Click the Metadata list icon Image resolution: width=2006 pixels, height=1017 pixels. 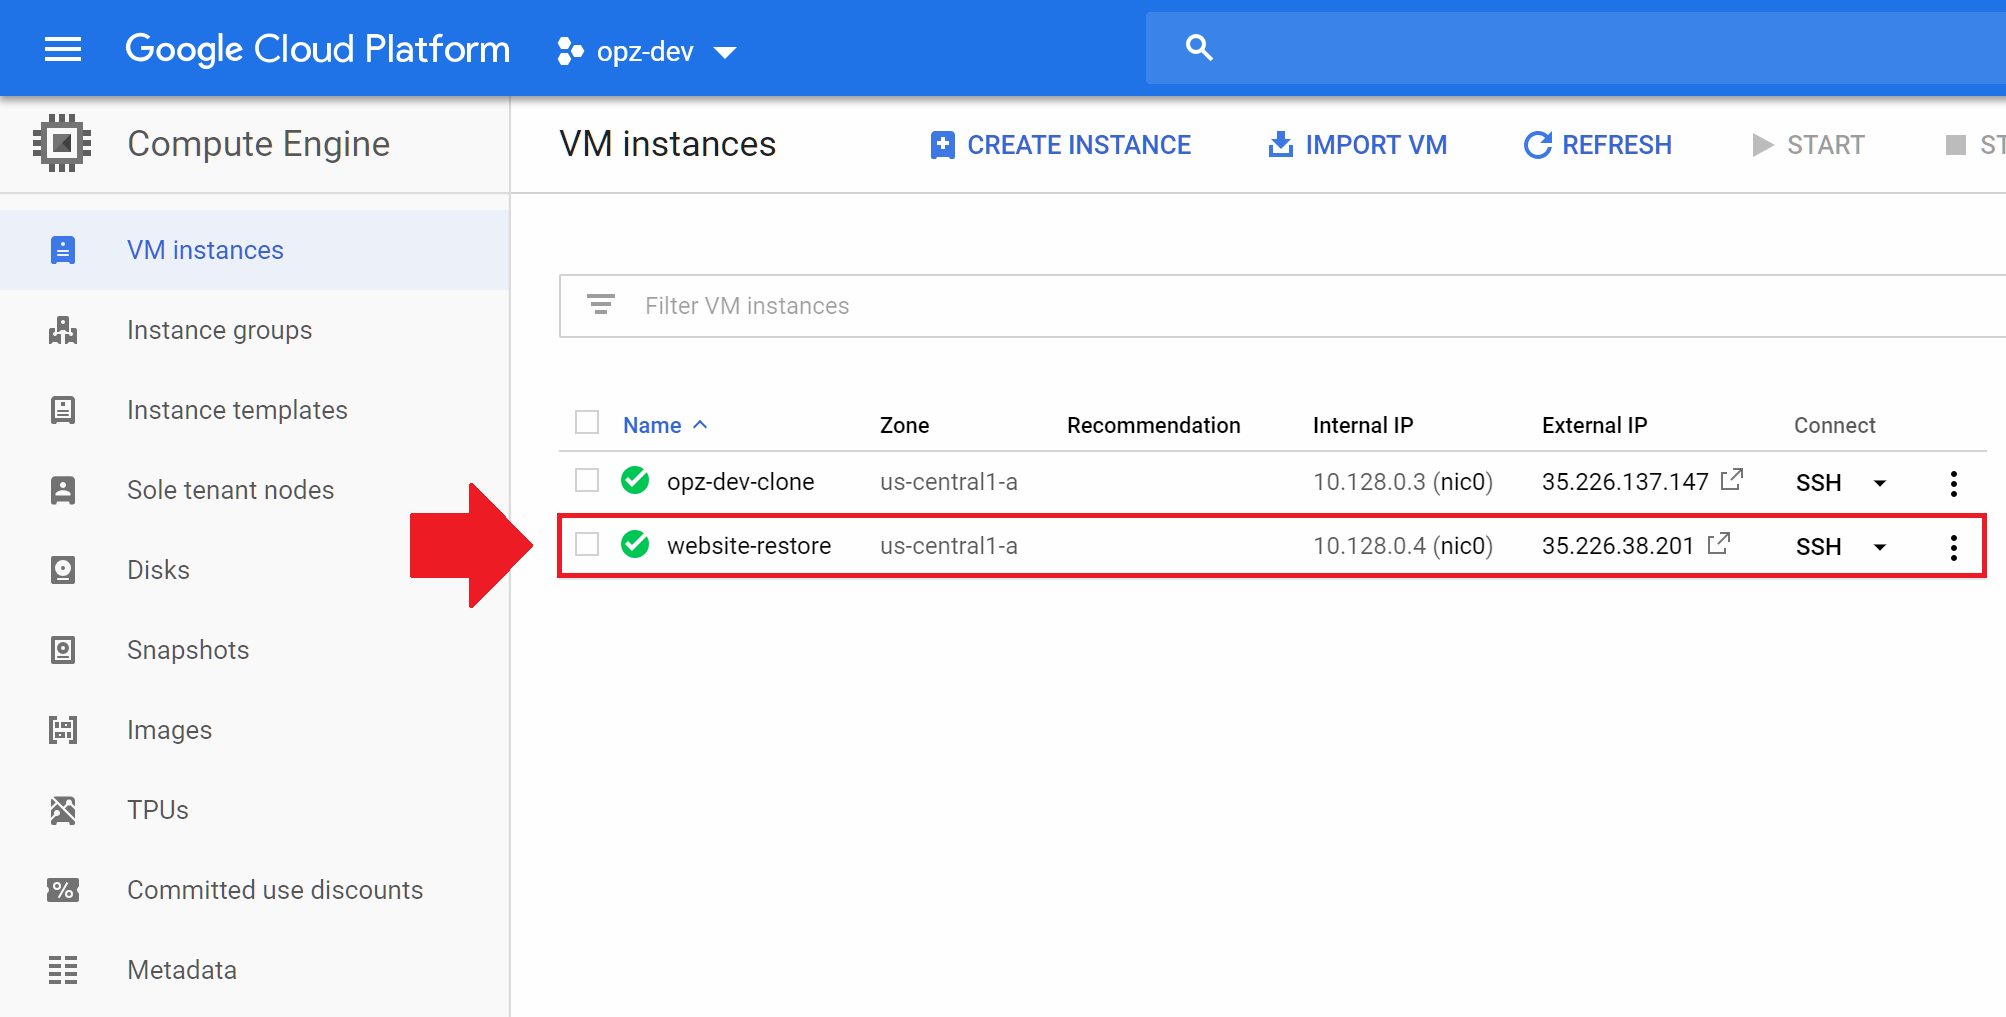click(x=63, y=970)
